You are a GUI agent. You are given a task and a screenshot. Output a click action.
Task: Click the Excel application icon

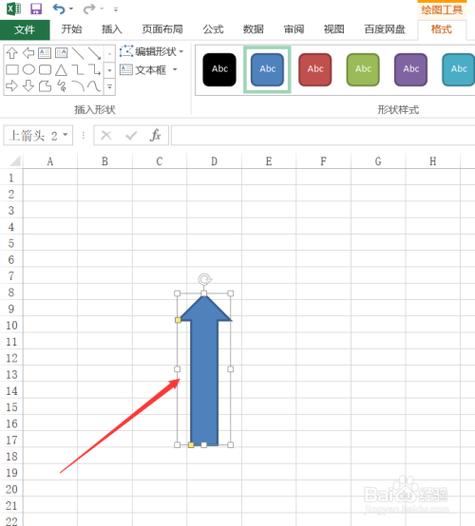(x=14, y=8)
